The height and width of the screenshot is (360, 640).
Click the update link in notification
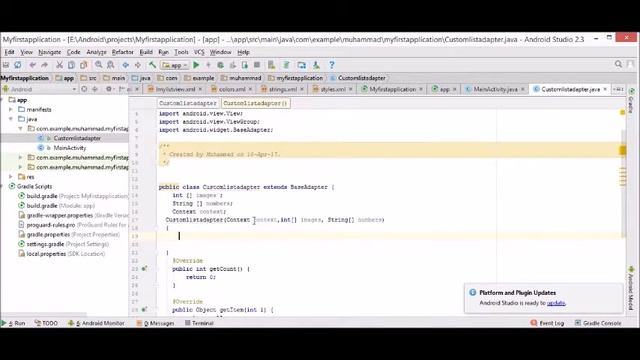556,303
